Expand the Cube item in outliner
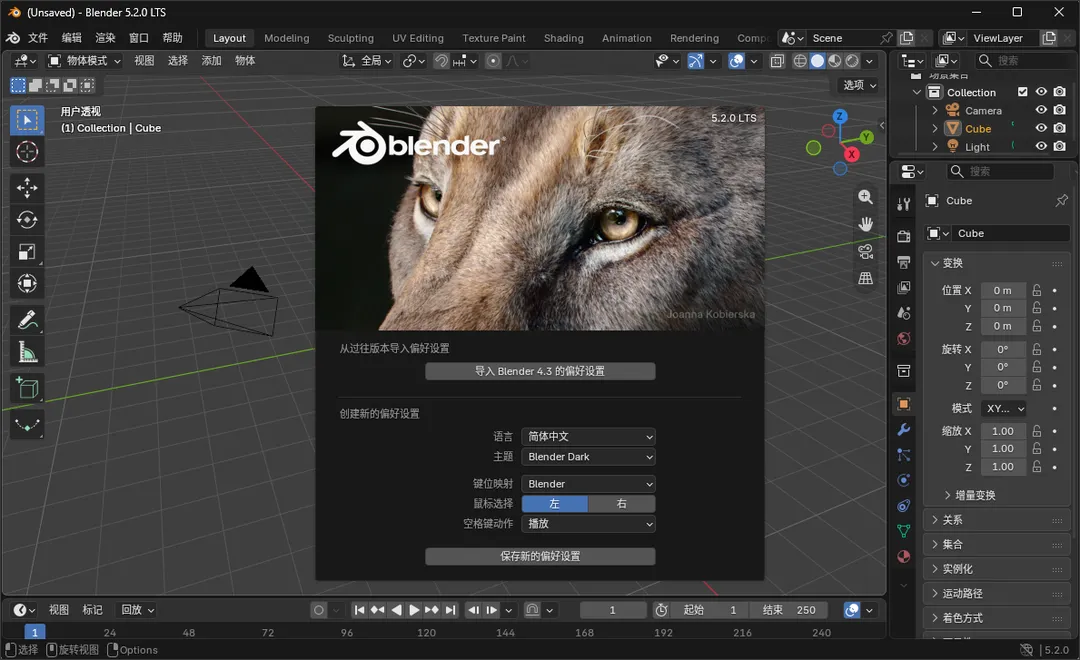The height and width of the screenshot is (660, 1080). [935, 128]
